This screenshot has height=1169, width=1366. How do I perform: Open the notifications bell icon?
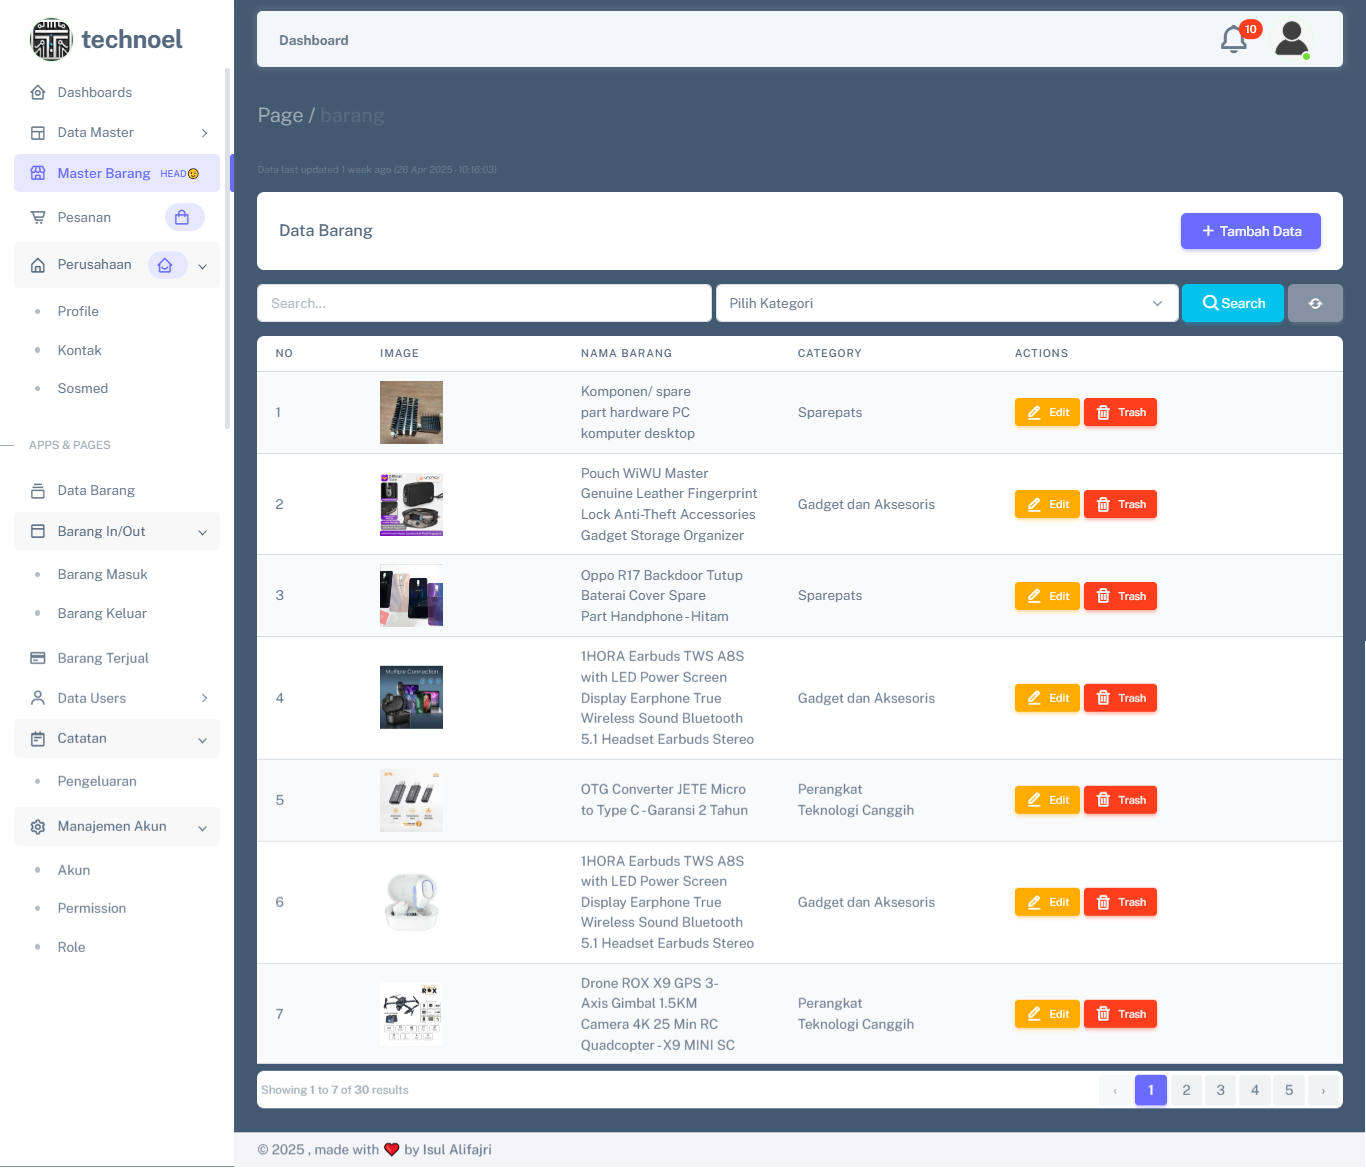[x=1235, y=40]
